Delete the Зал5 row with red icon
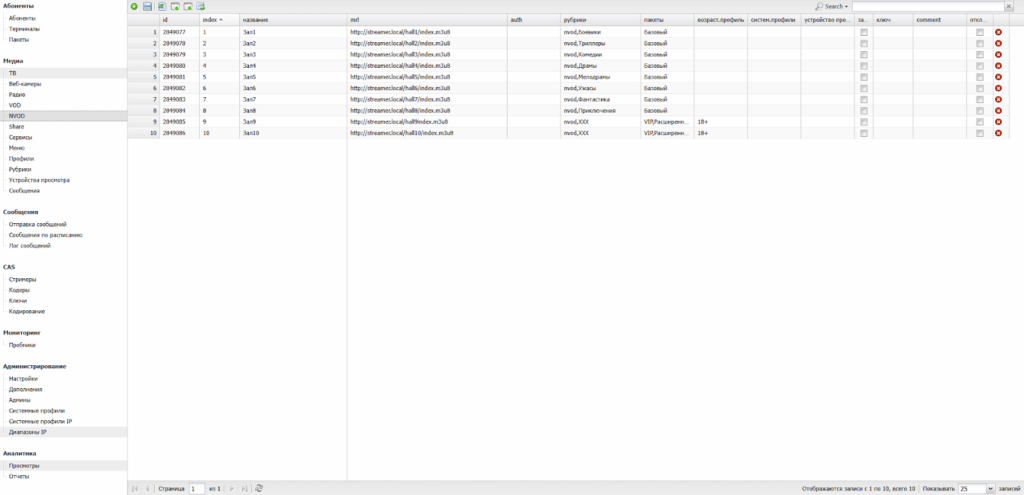 click(x=998, y=77)
